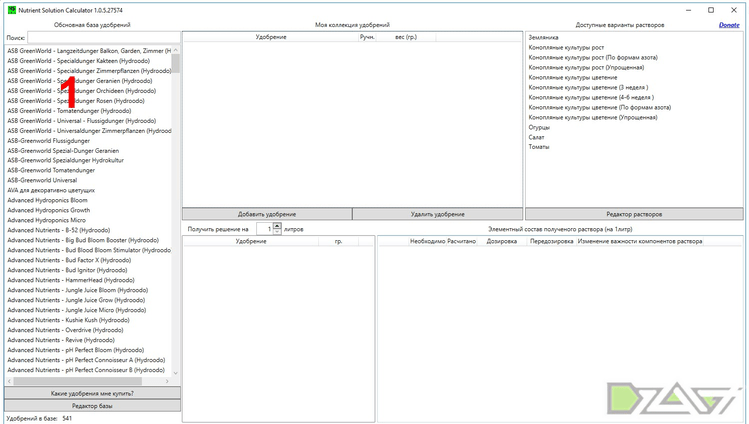Click horizontal scrollbar right arrow under list
The height and width of the screenshot is (424, 749).
click(167, 381)
